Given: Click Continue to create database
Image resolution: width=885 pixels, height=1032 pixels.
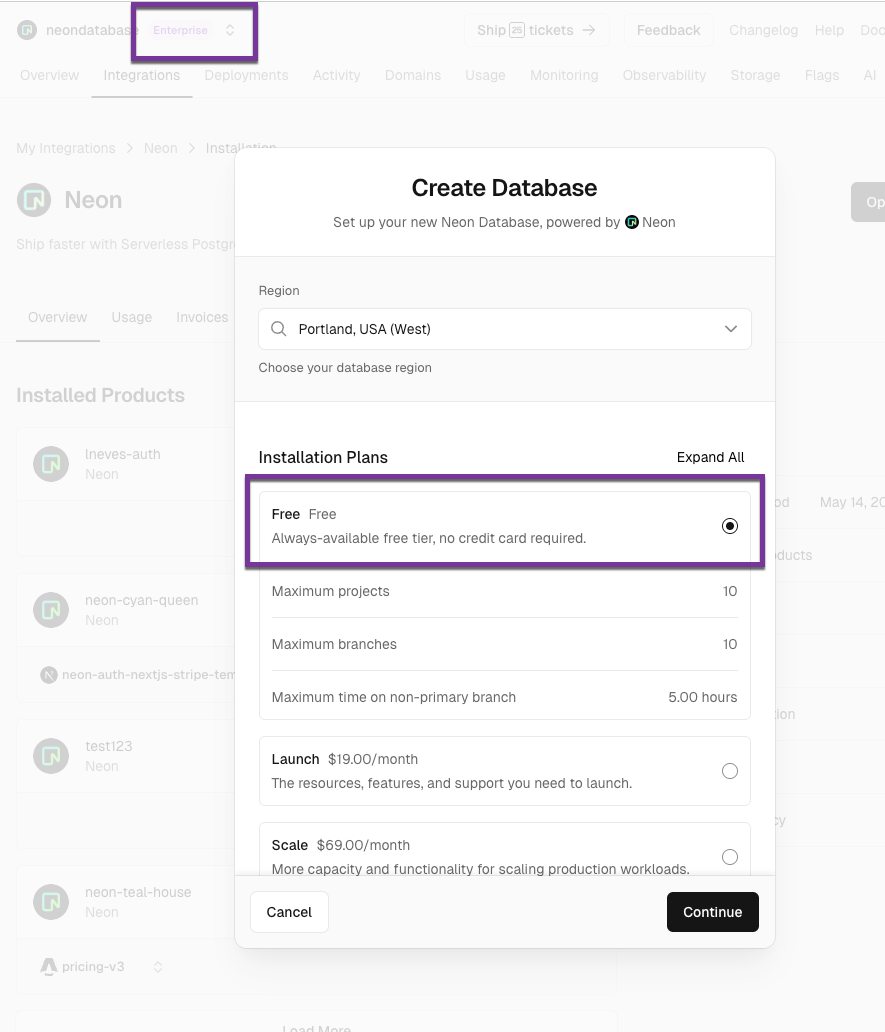Looking at the screenshot, I should coord(713,912).
